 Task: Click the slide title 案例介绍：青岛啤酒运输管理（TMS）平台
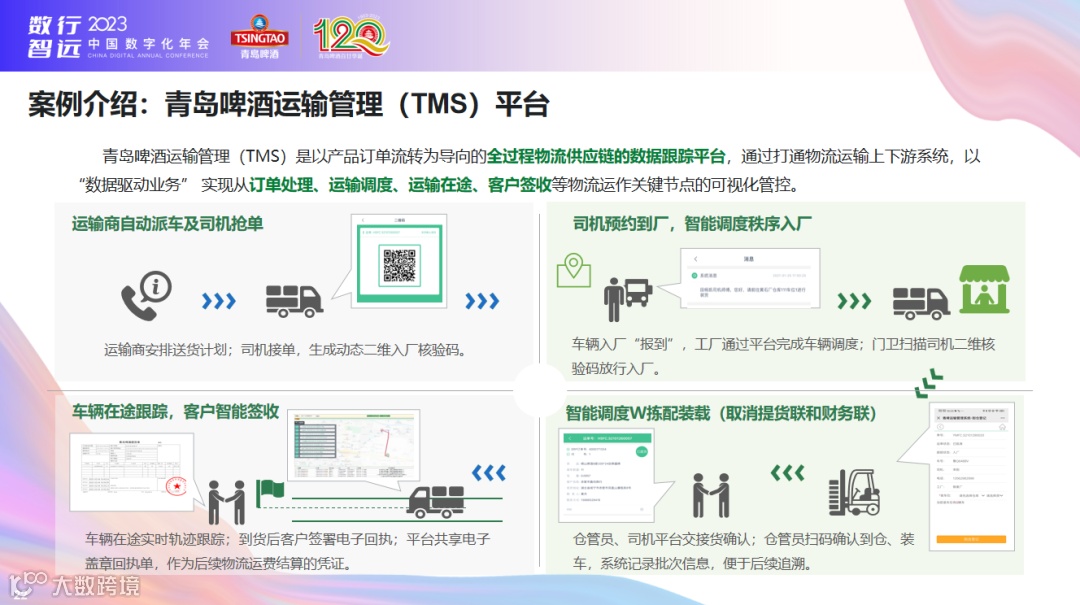pos(289,104)
